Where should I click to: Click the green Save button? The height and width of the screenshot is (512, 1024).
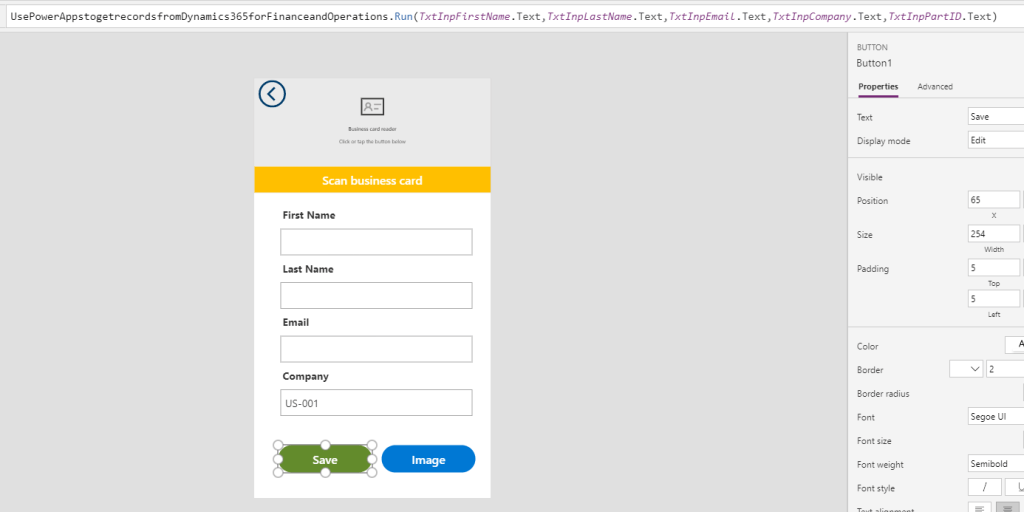(325, 460)
